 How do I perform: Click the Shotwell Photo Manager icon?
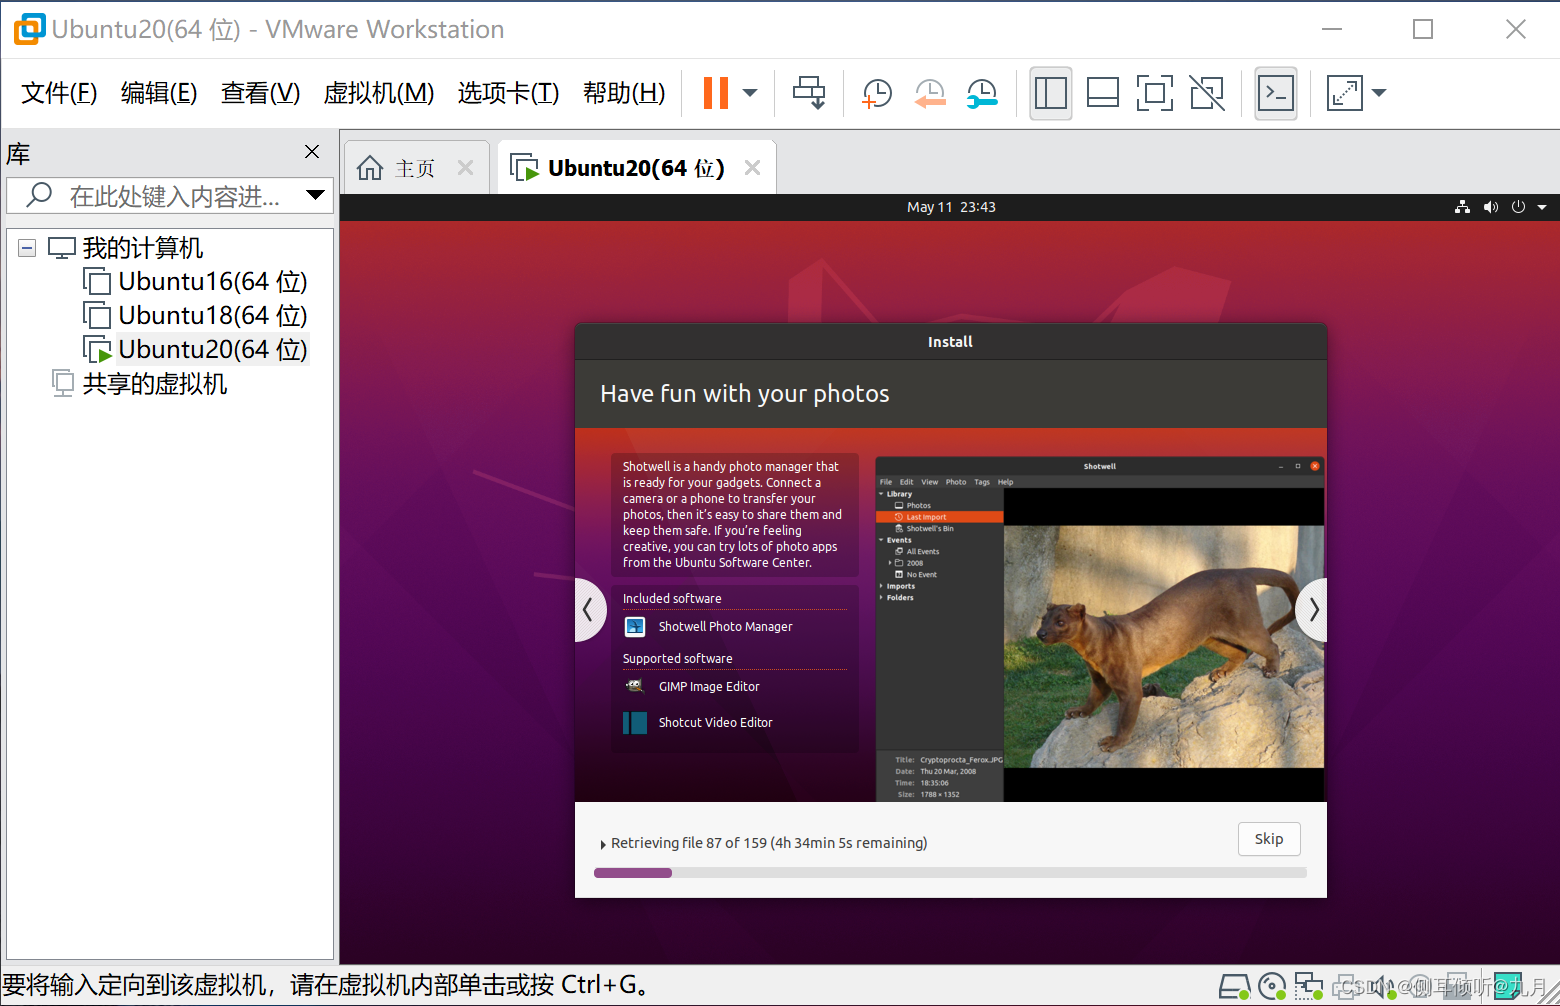[x=635, y=627]
